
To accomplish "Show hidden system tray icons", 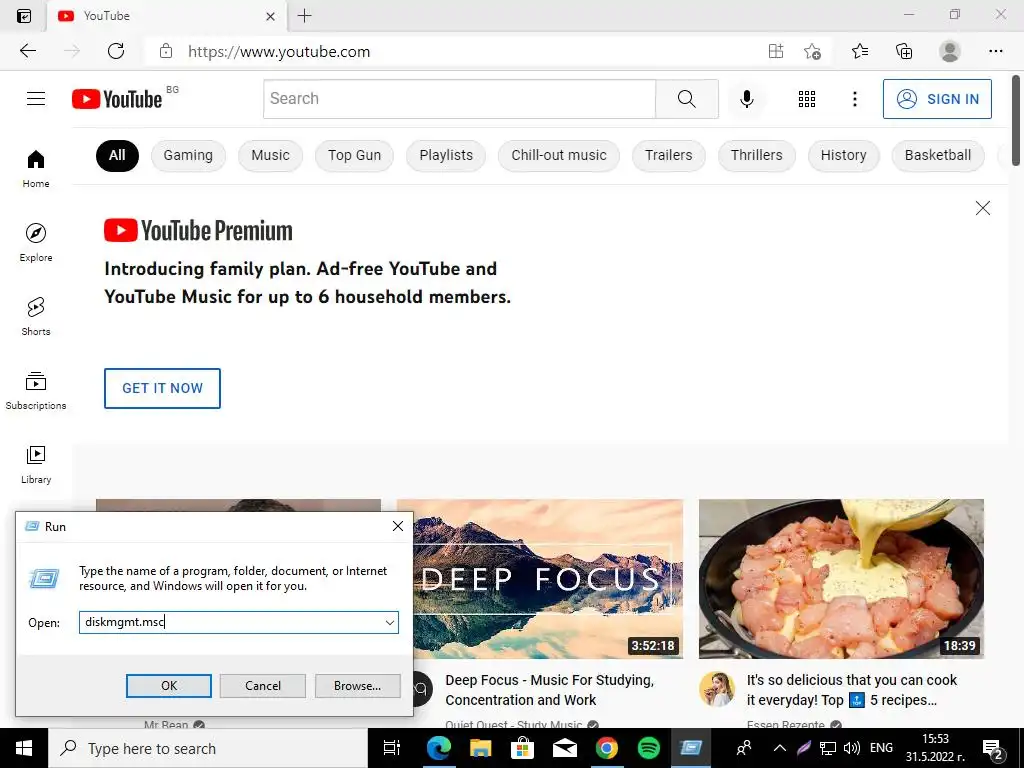I will pyautogui.click(x=779, y=748).
